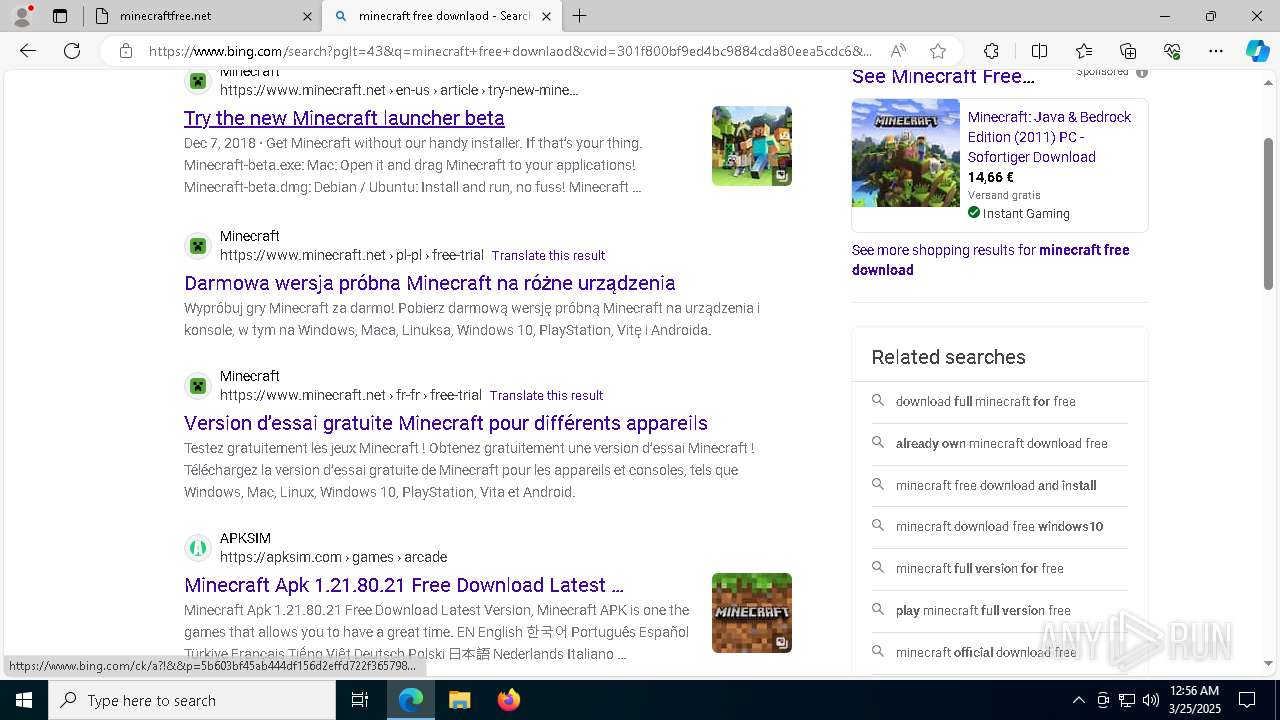Refresh the current page

coord(72,51)
